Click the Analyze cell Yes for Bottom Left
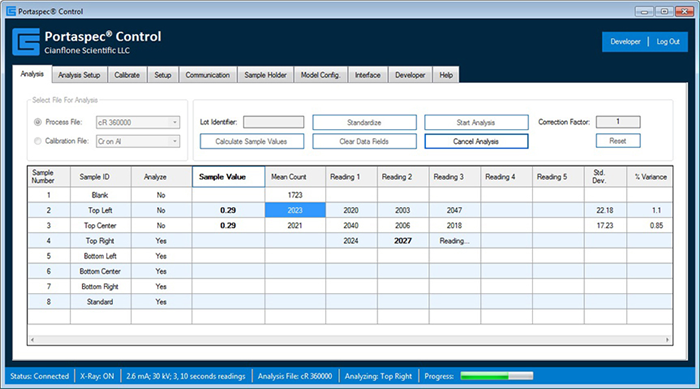 pos(161,256)
